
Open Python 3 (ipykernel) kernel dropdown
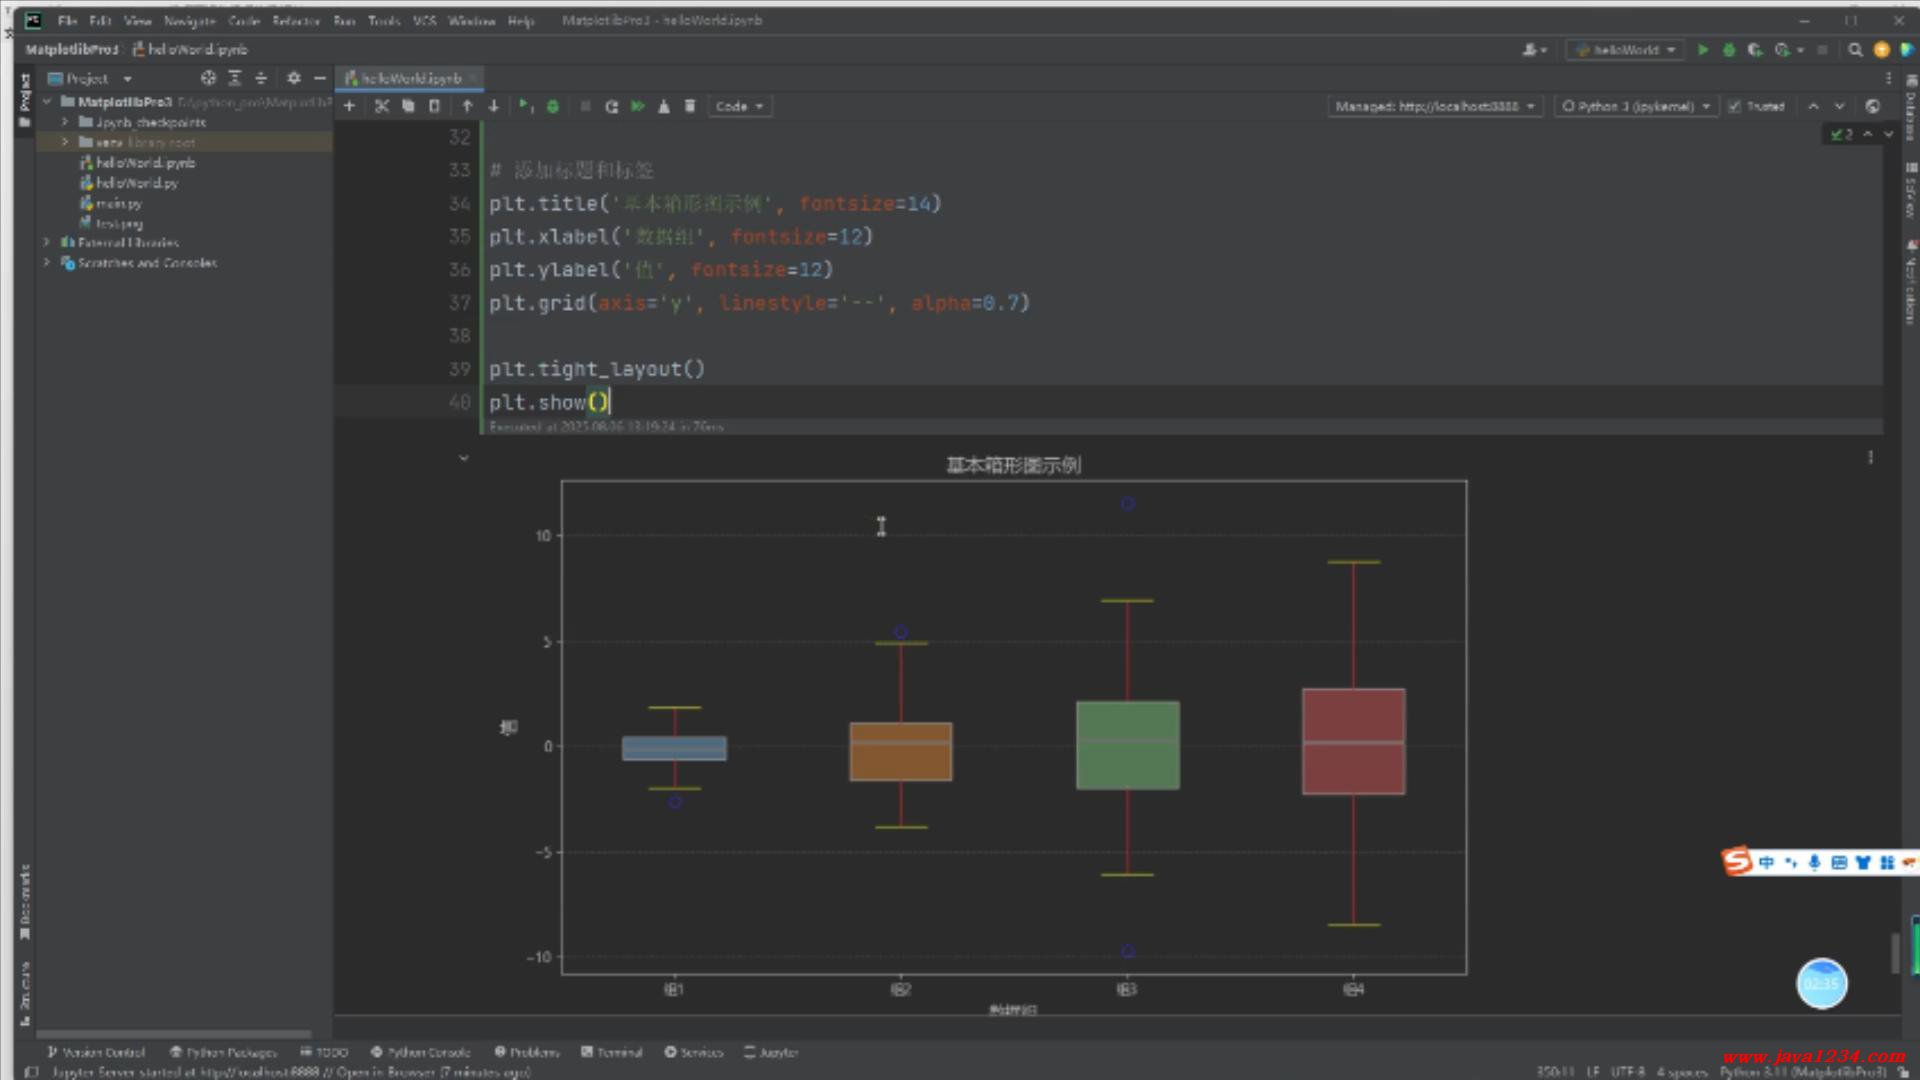pyautogui.click(x=1636, y=106)
